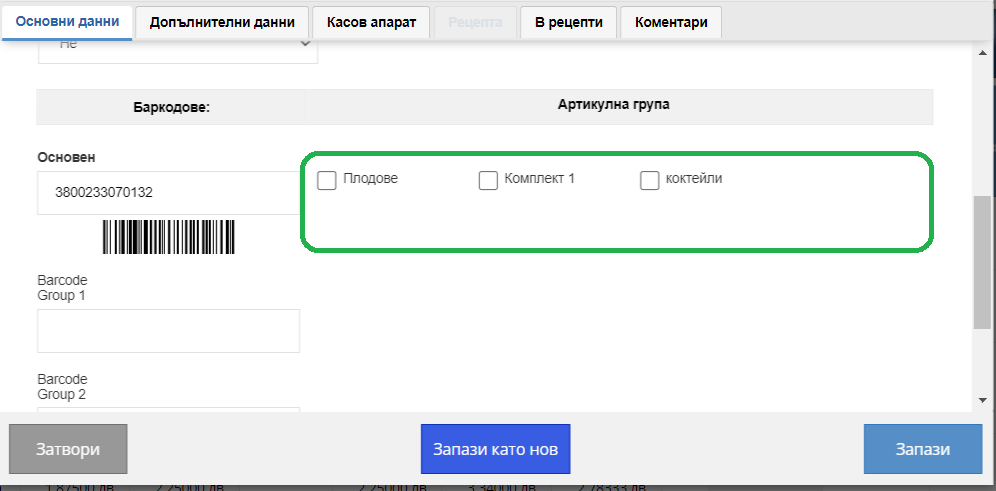Click the Затвори button

tap(68, 449)
